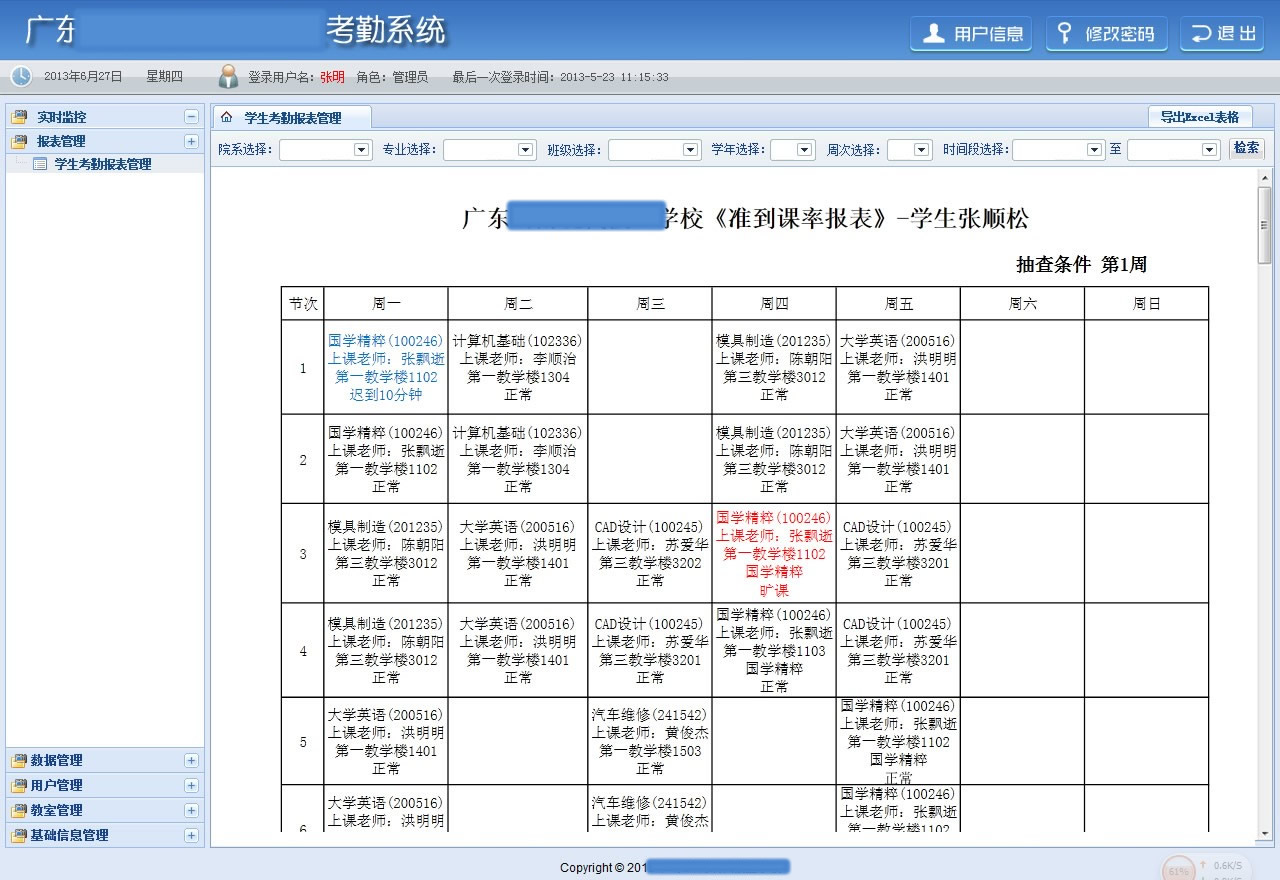Toggle the 报表管理 section plus icon
Screen dimensions: 1280x880
tap(191, 141)
